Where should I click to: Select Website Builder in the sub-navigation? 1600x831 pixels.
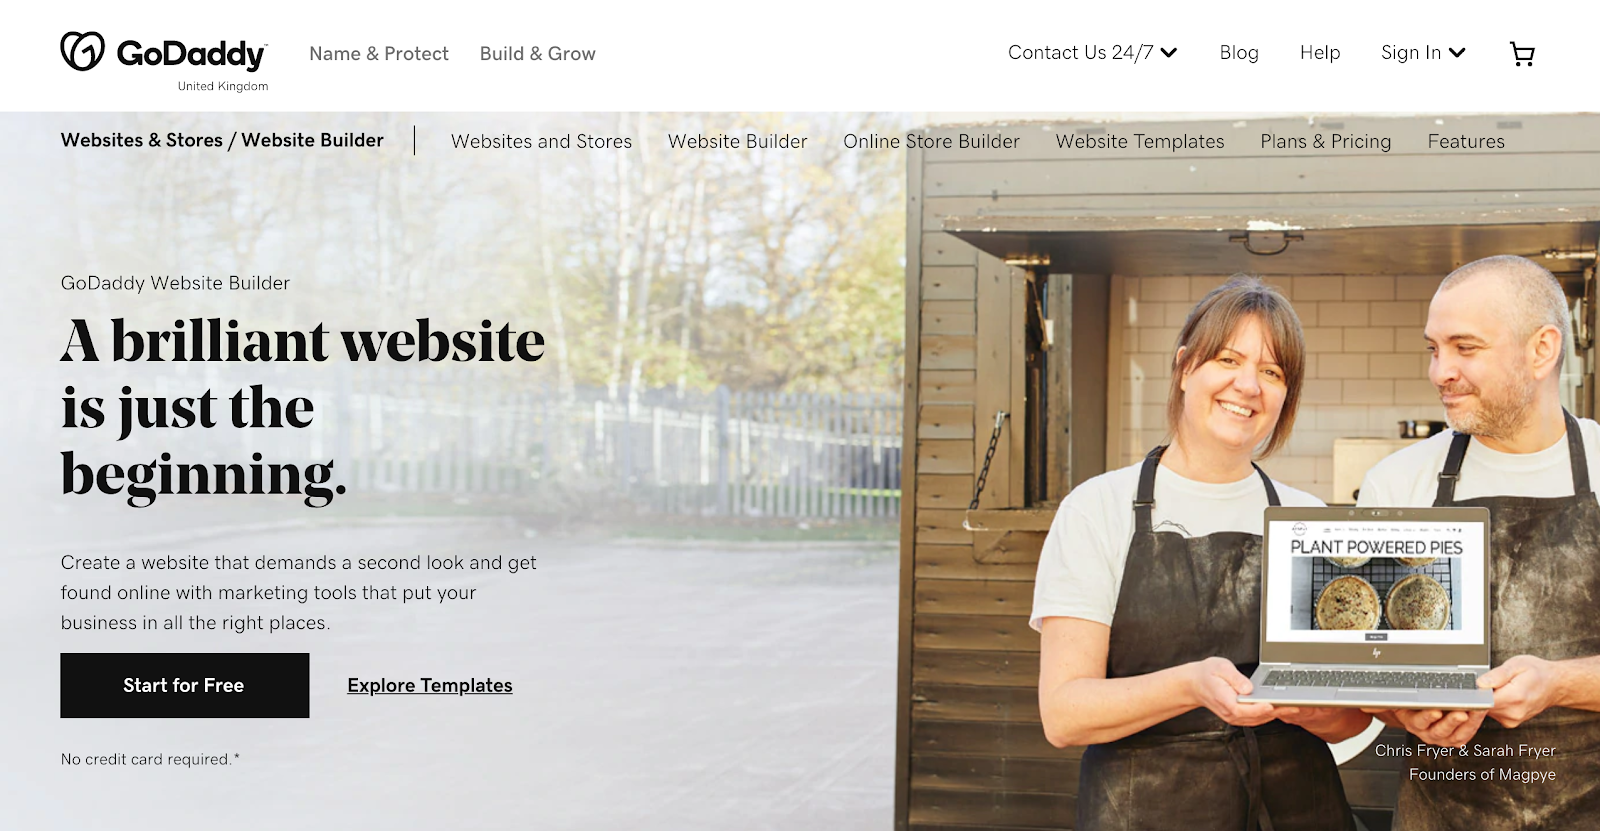738,141
